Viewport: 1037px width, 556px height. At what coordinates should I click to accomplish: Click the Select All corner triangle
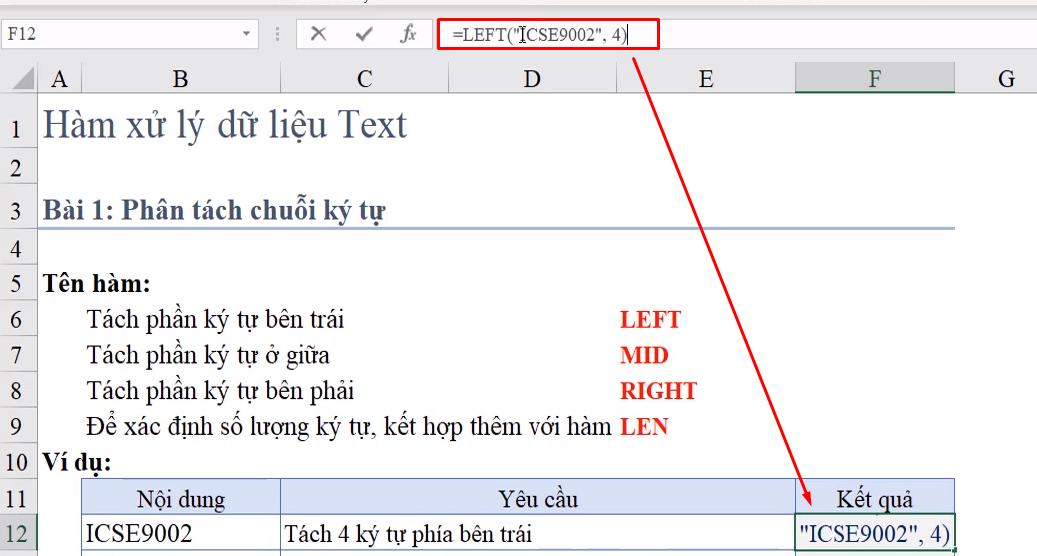[x=24, y=79]
